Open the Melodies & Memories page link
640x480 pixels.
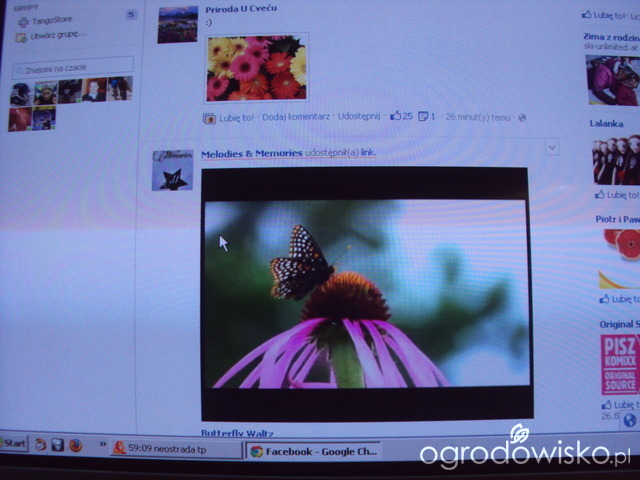[252, 153]
